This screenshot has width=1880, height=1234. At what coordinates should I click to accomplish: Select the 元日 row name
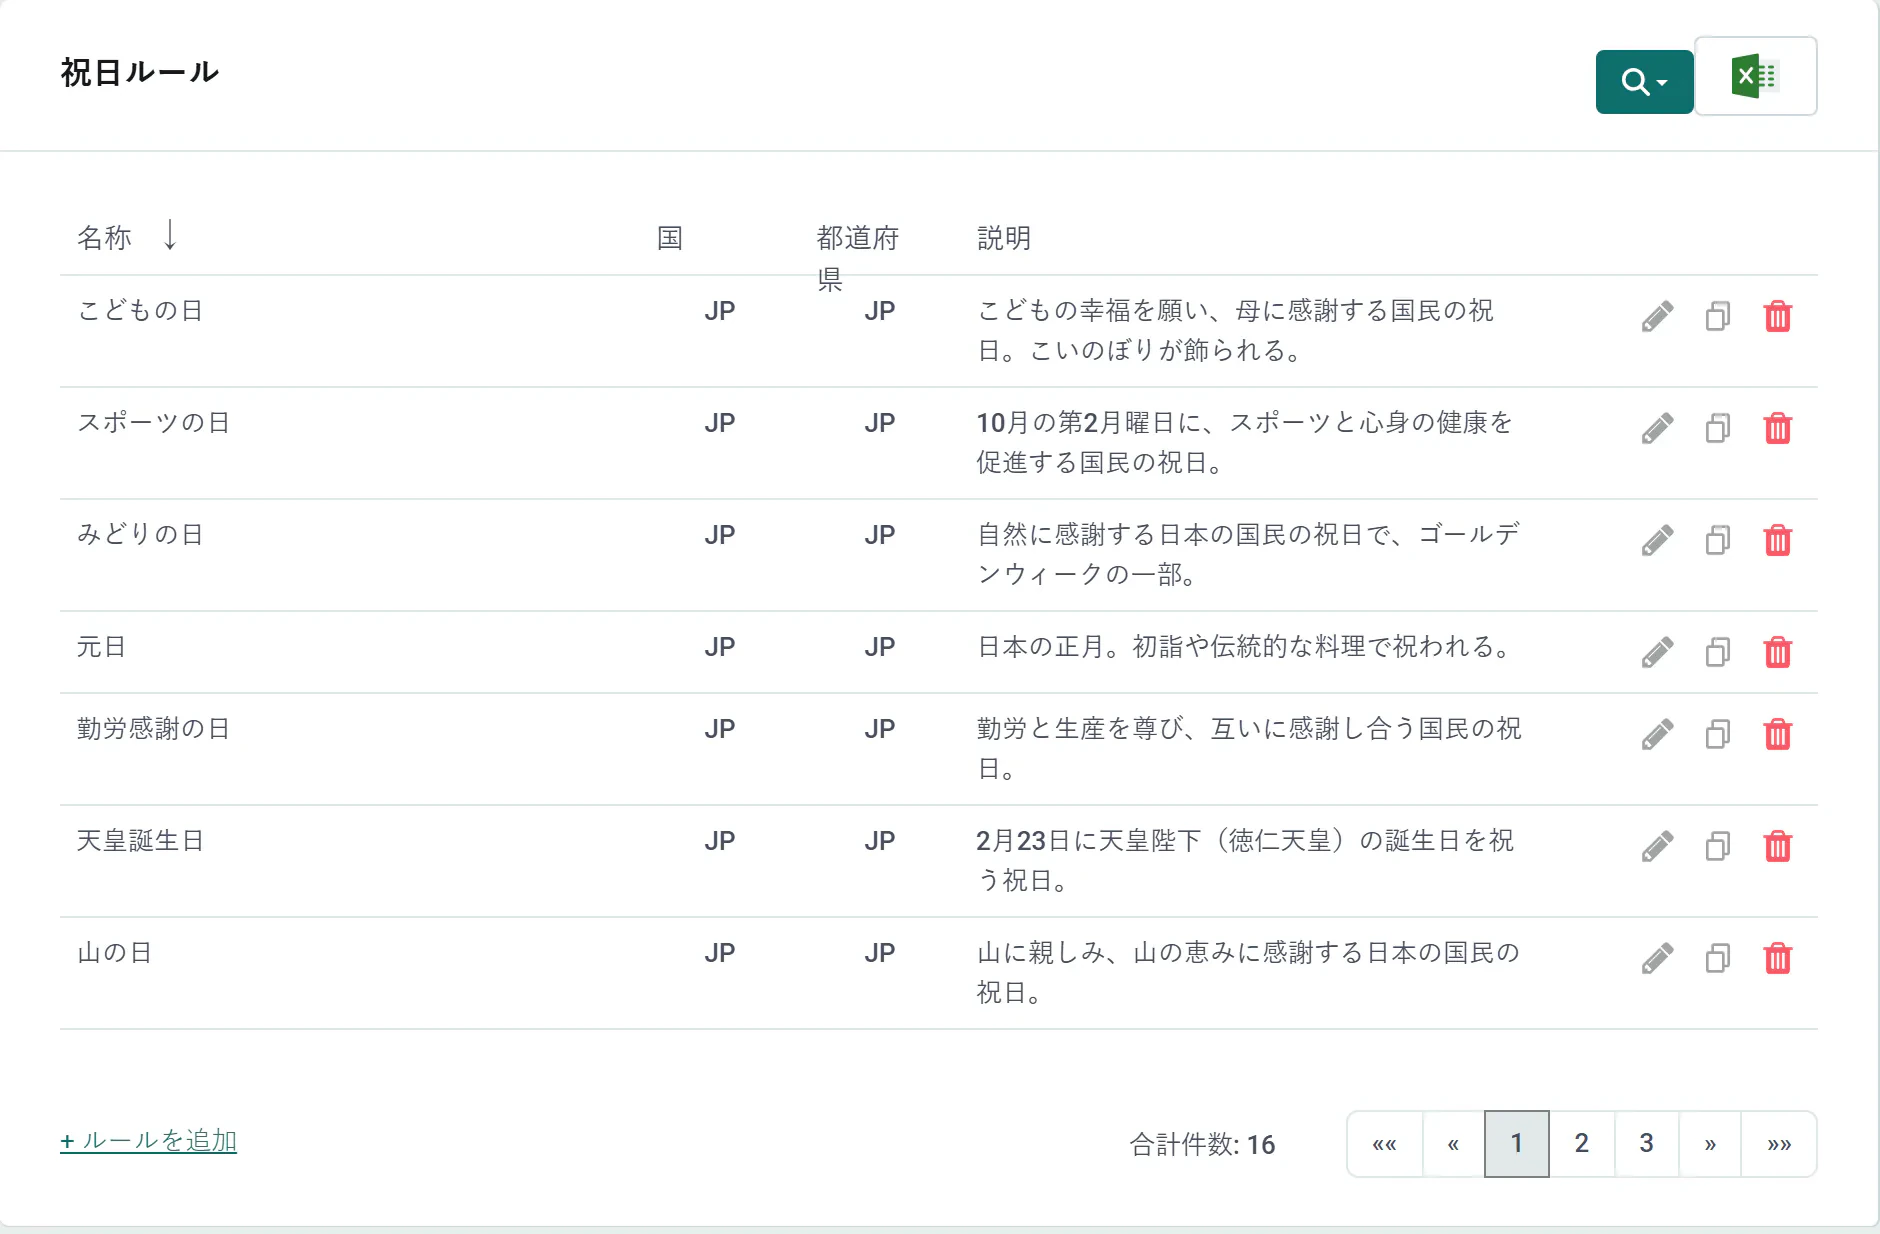[101, 647]
